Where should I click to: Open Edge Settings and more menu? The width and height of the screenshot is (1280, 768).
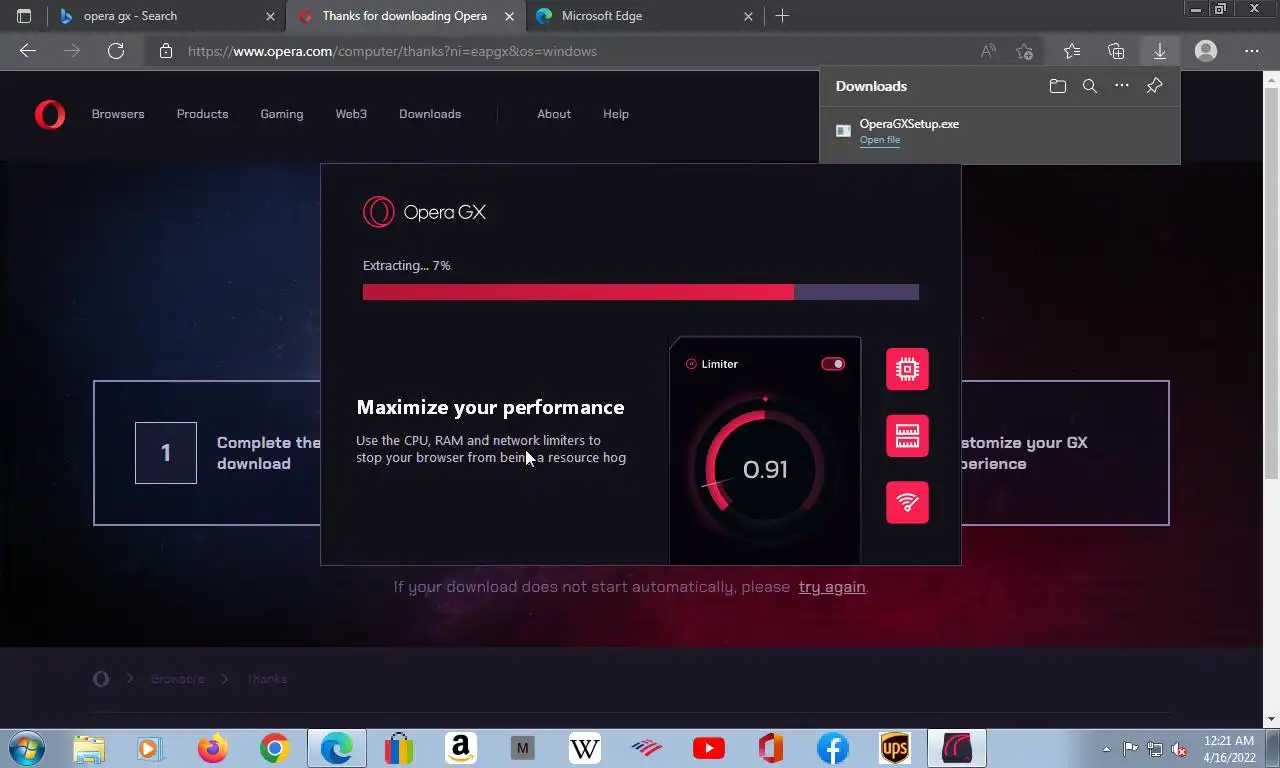tap(1252, 51)
